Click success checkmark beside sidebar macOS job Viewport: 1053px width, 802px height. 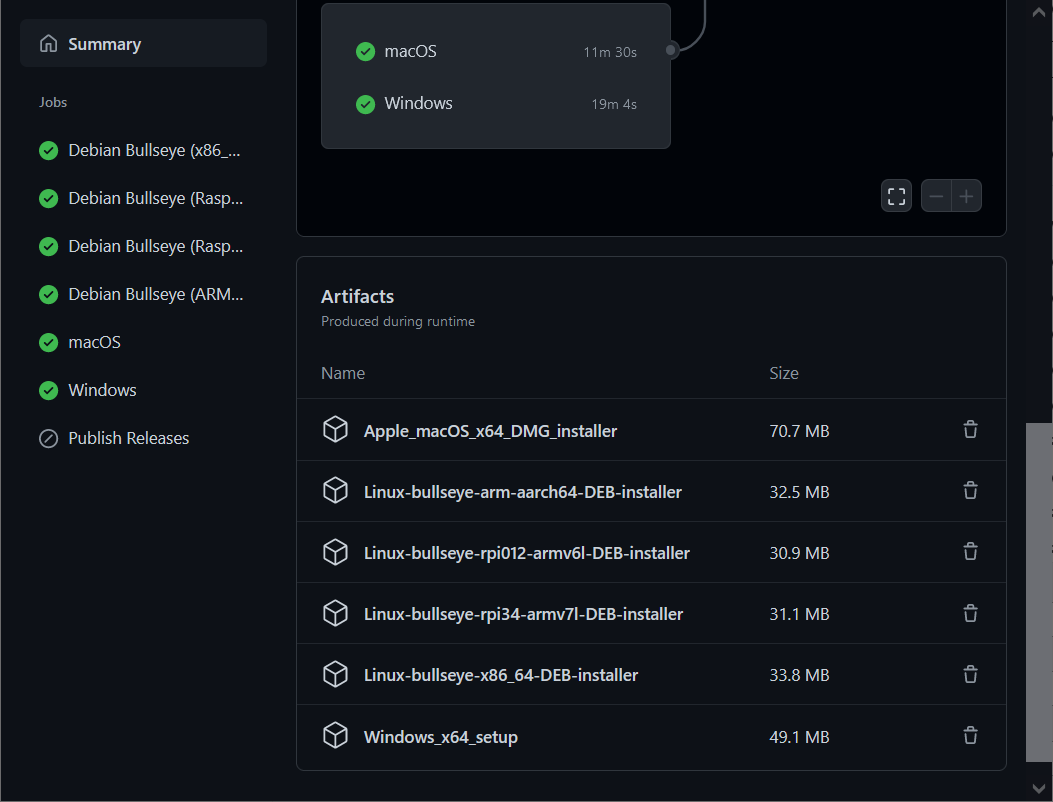[x=48, y=343]
